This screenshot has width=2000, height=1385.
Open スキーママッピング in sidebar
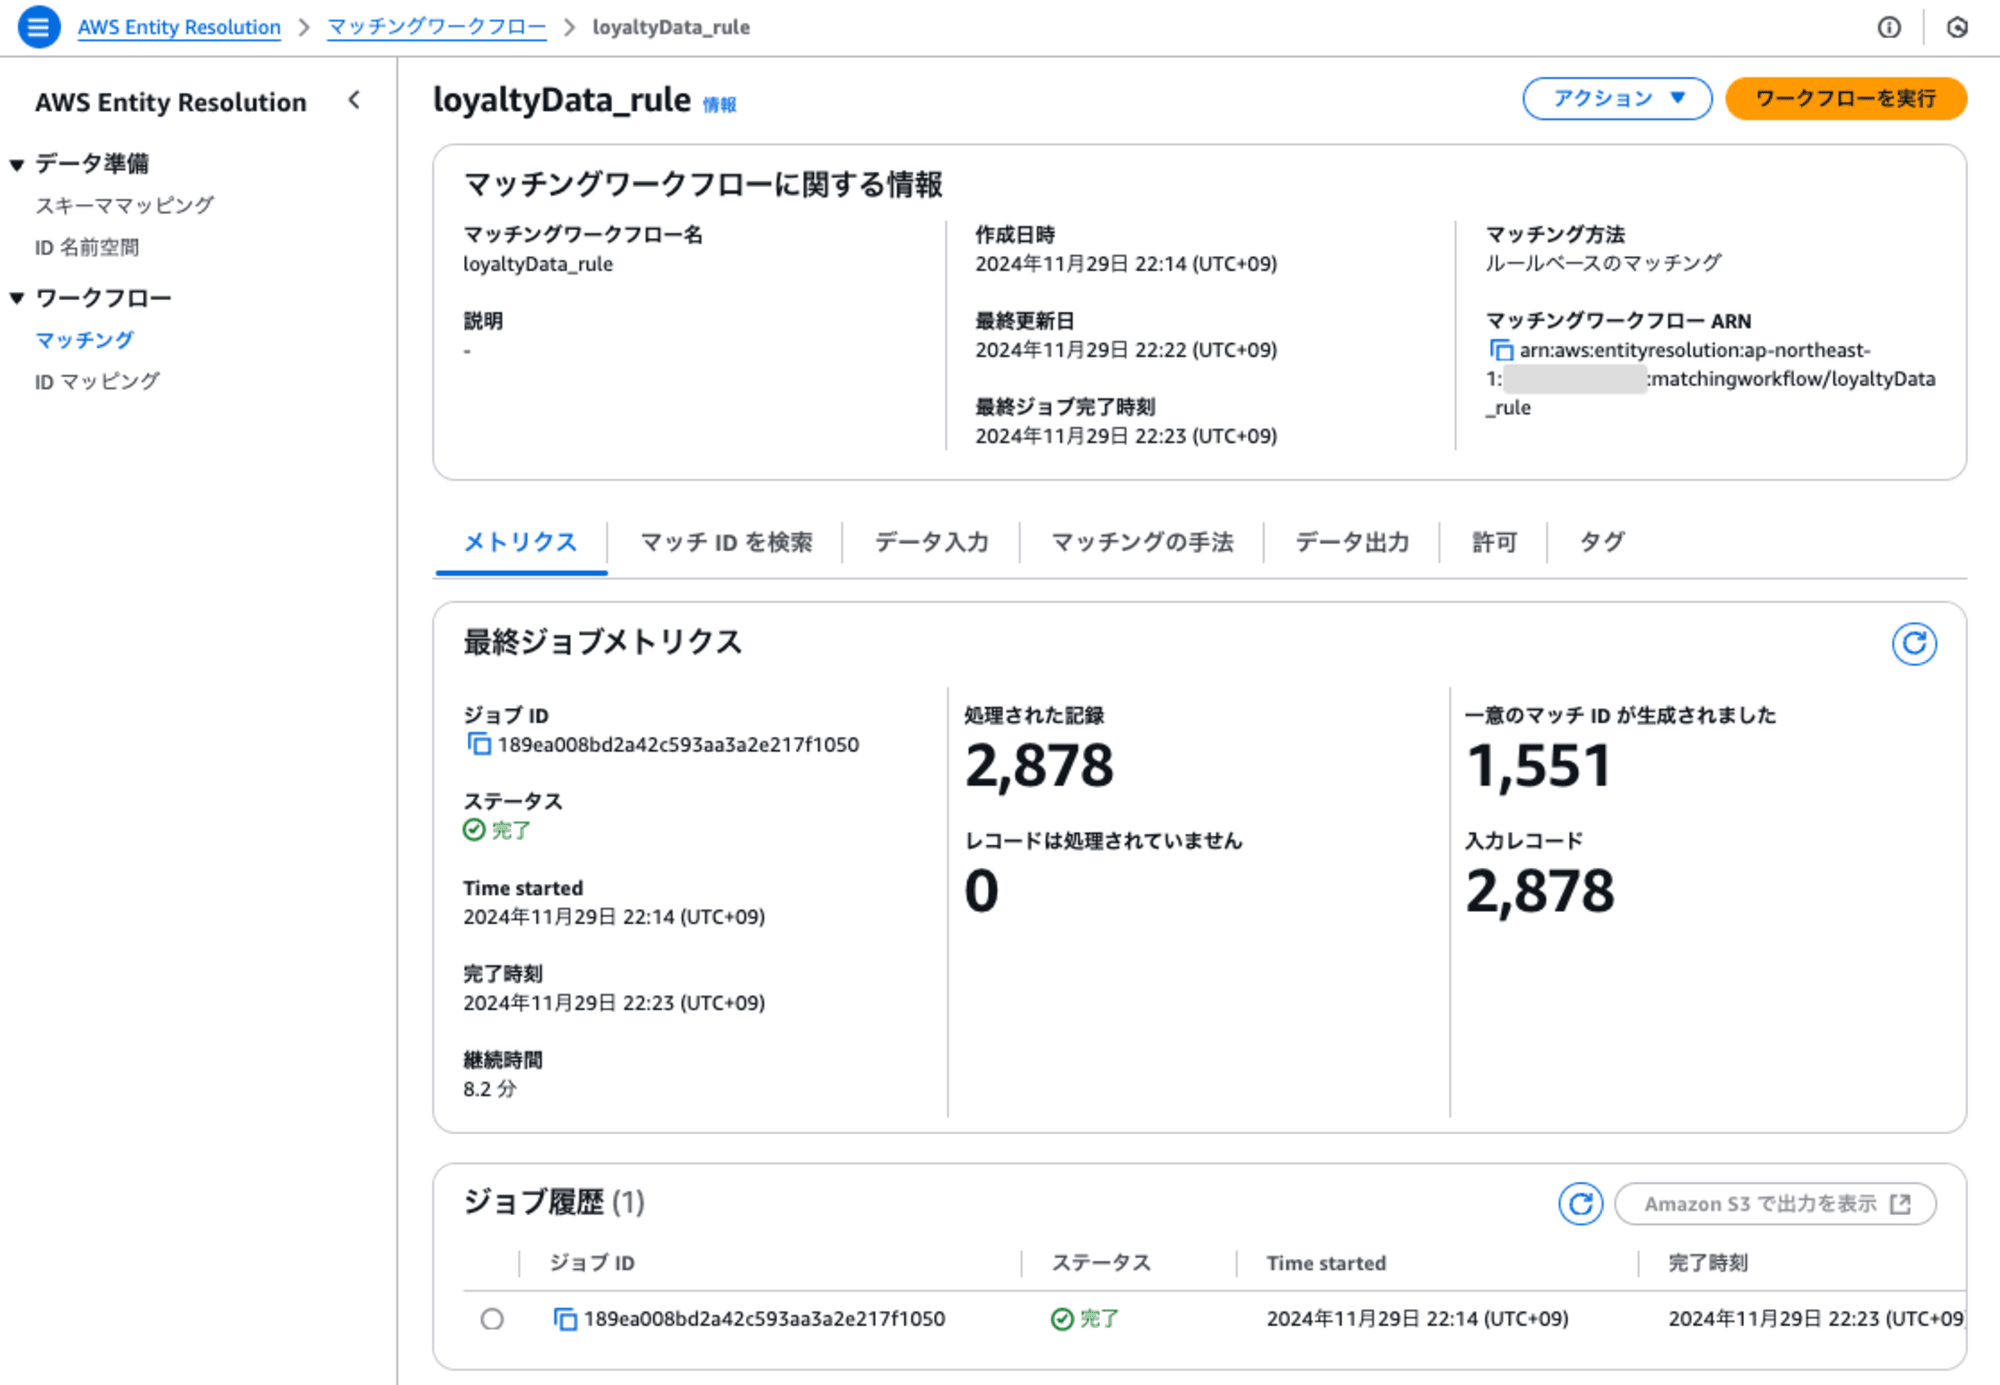tap(125, 205)
